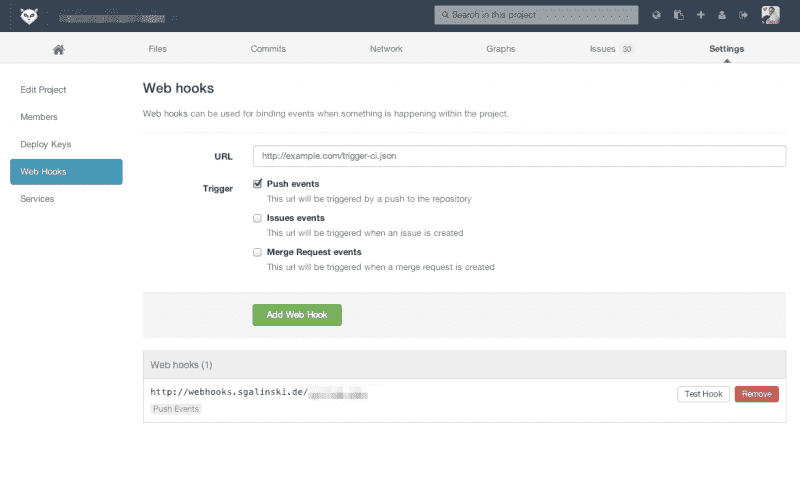Switch to the Commits tab

[x=268, y=49]
